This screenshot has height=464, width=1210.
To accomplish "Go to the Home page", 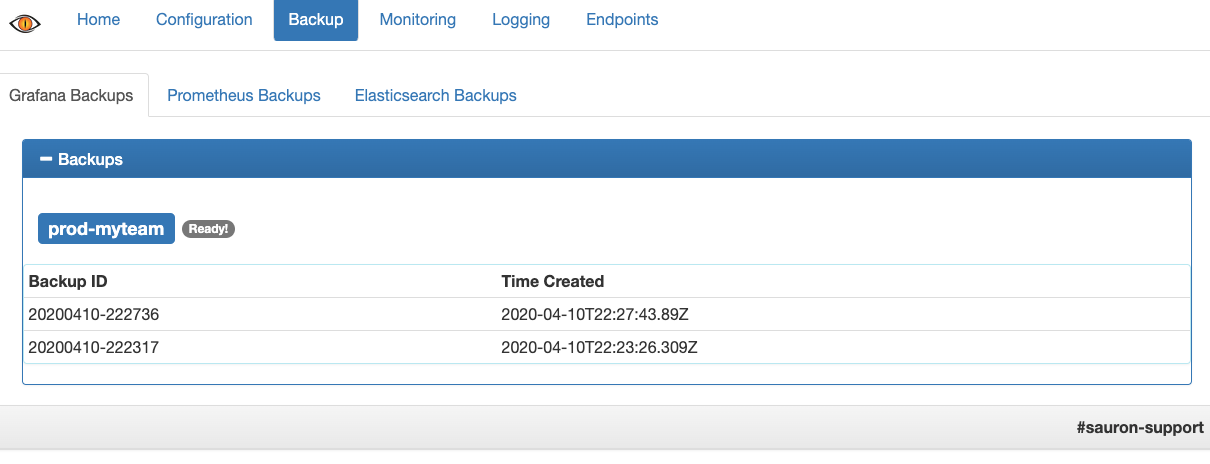I will click(x=98, y=20).
